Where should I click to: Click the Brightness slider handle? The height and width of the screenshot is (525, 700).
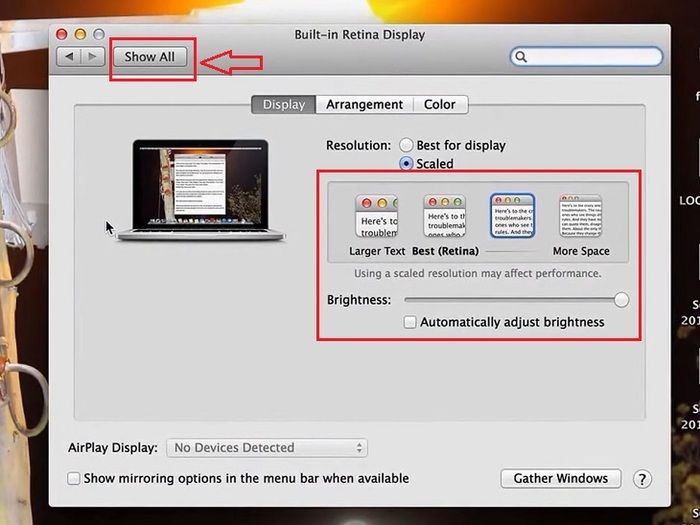click(621, 300)
